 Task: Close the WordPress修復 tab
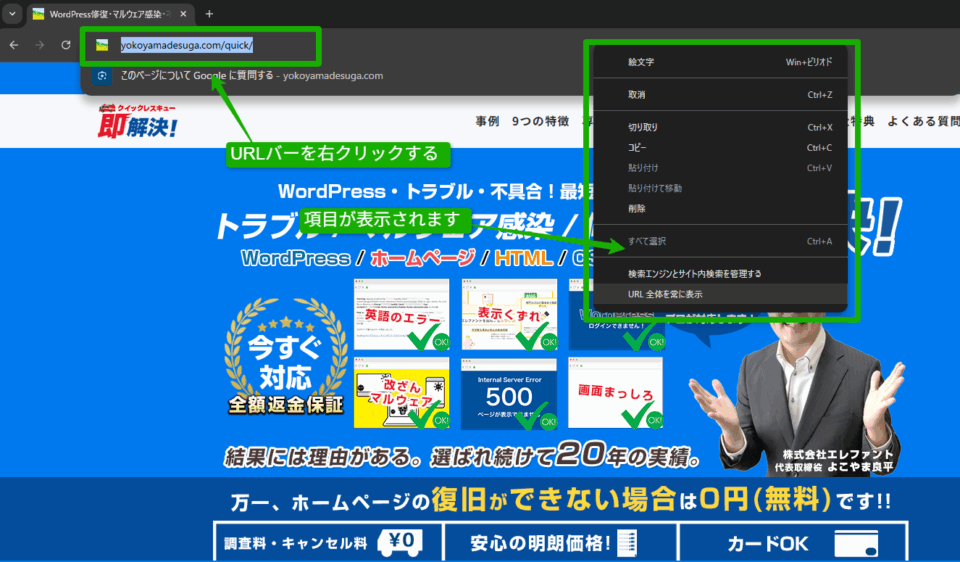(x=183, y=13)
